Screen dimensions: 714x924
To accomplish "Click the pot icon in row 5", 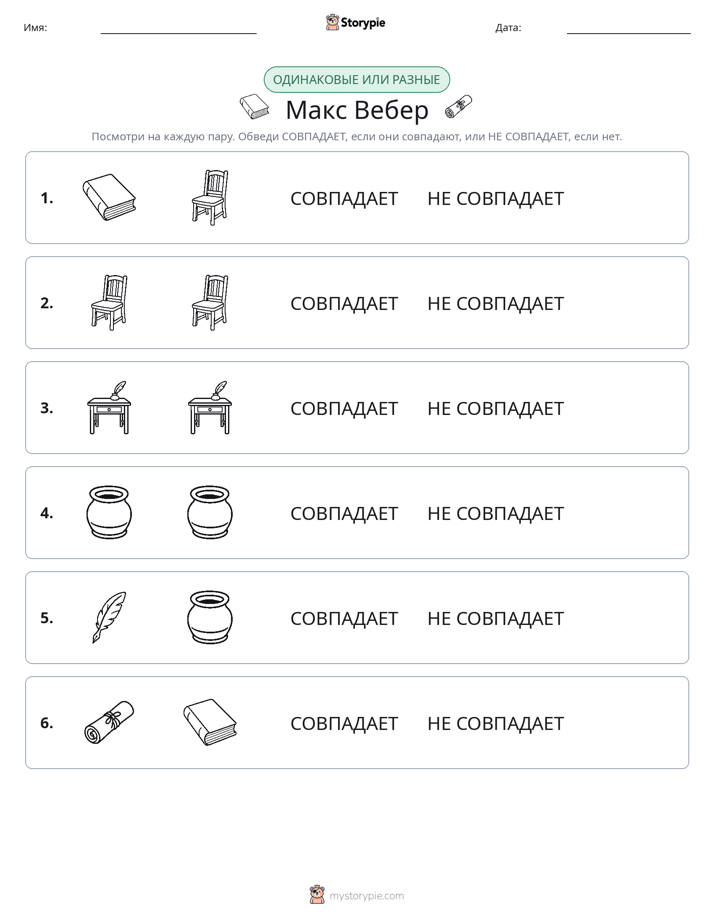I will pyautogui.click(x=210, y=617).
